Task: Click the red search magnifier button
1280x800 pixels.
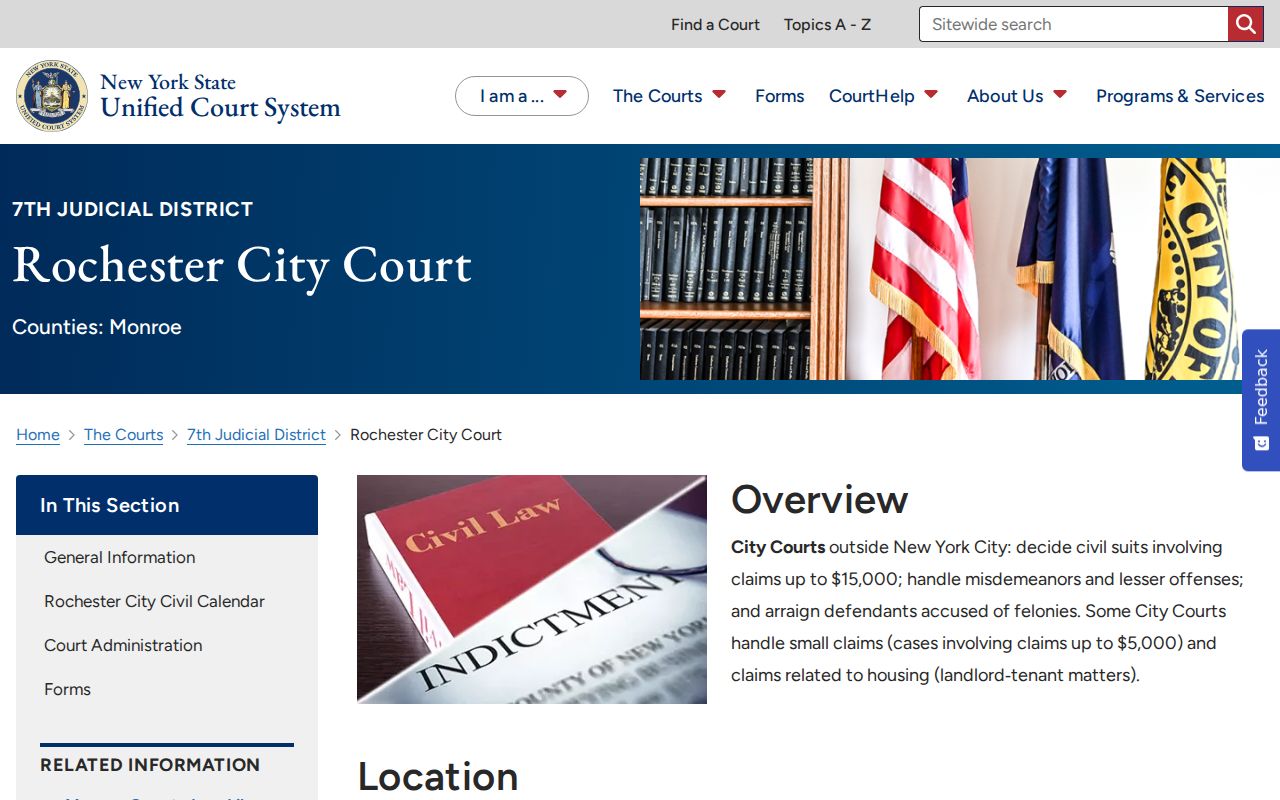Action: point(1245,24)
